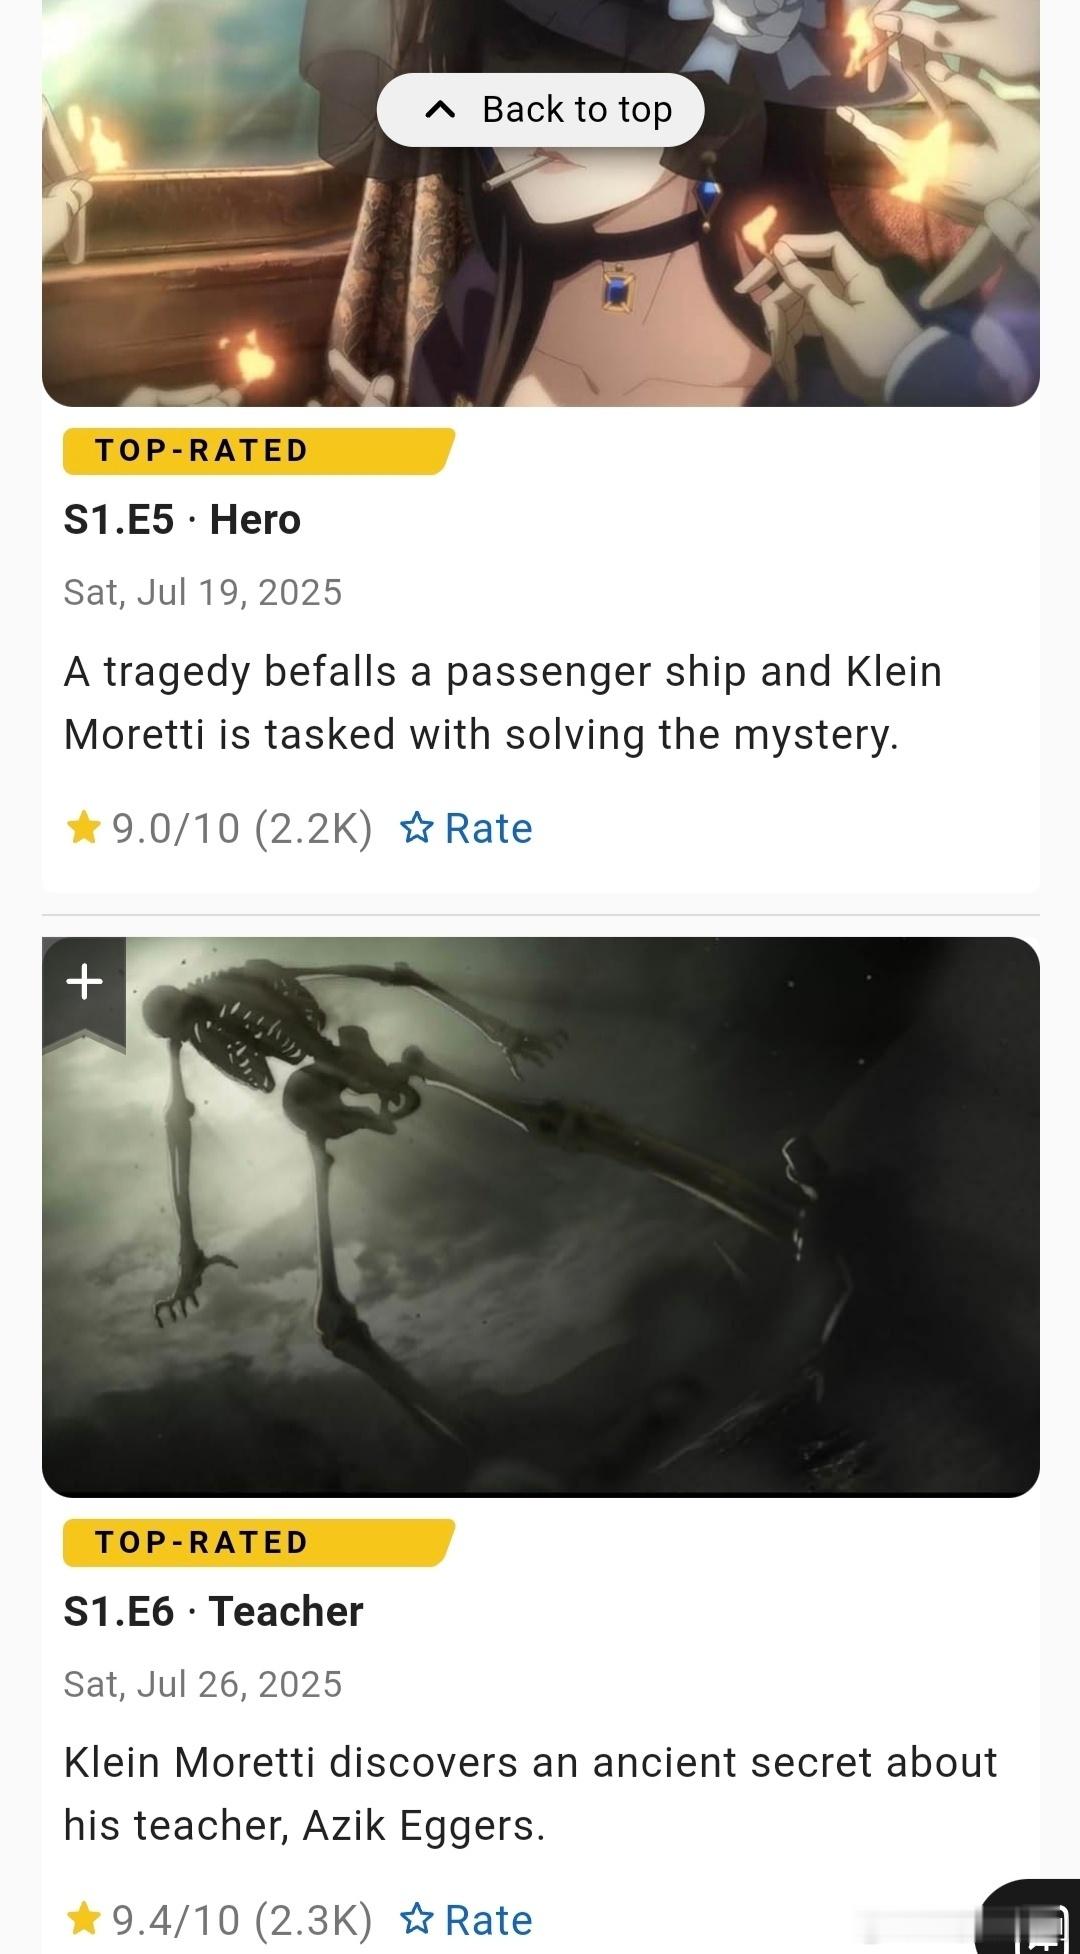Screen dimensions: 1080x1954
Task: Open the 'S1.E5 · Hero' episode title
Action: pos(182,520)
